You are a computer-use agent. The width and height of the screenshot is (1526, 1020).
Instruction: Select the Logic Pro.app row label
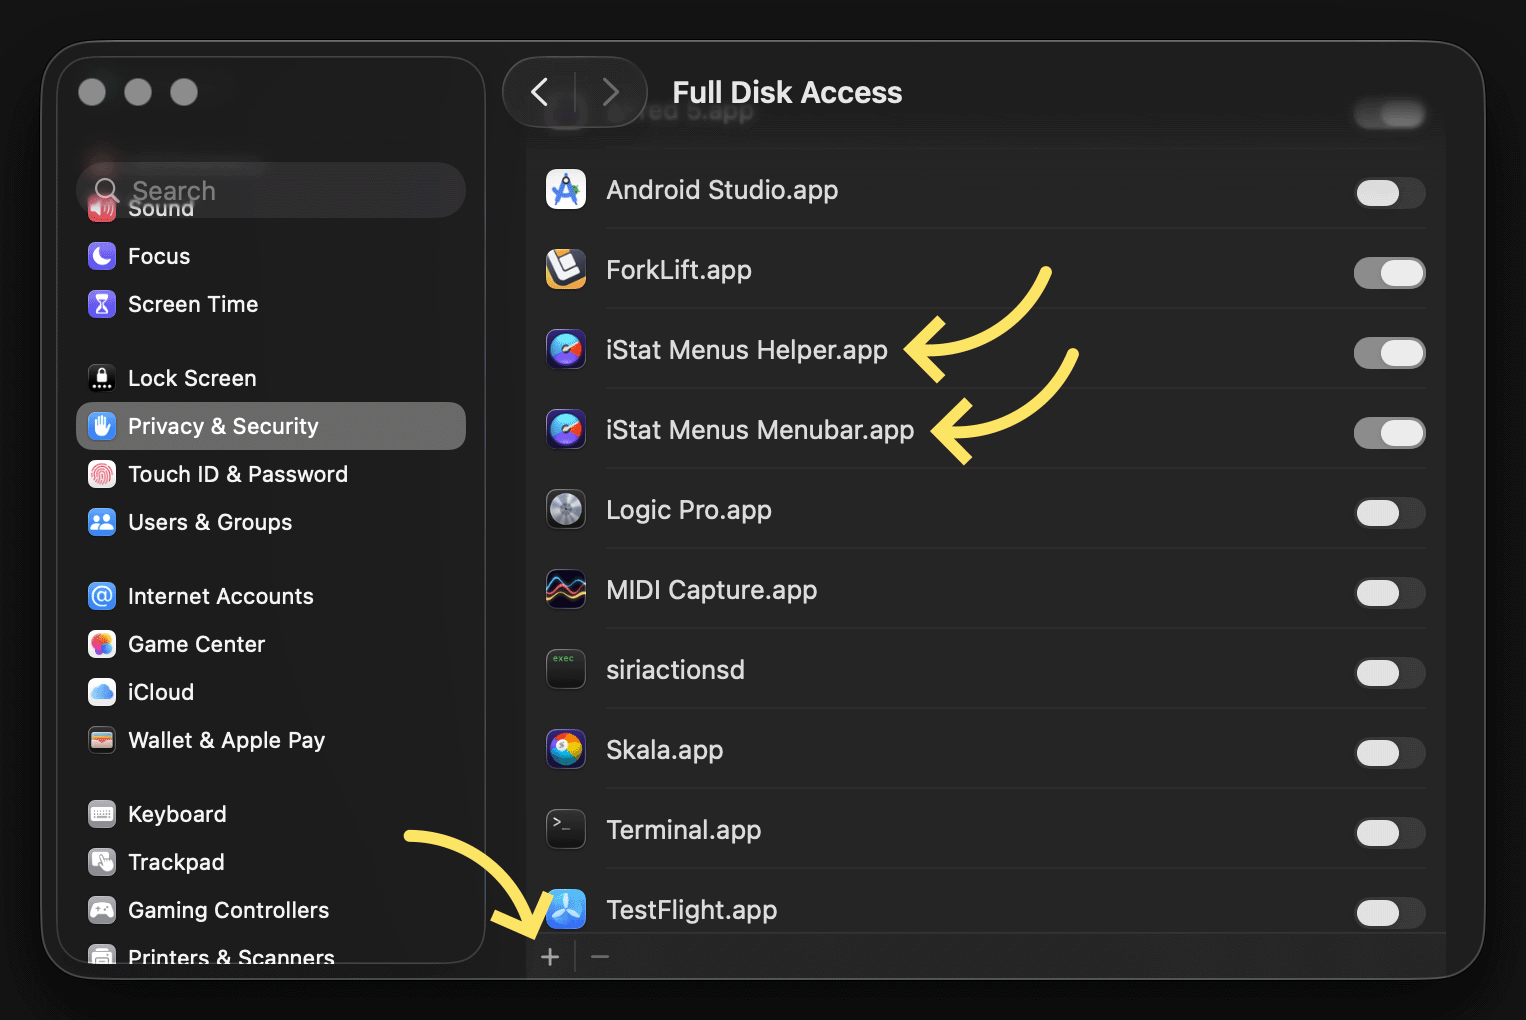click(689, 510)
